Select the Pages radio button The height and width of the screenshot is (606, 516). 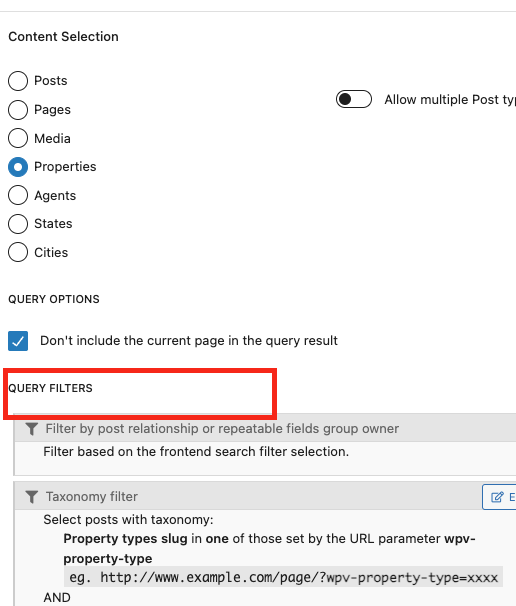[18, 110]
